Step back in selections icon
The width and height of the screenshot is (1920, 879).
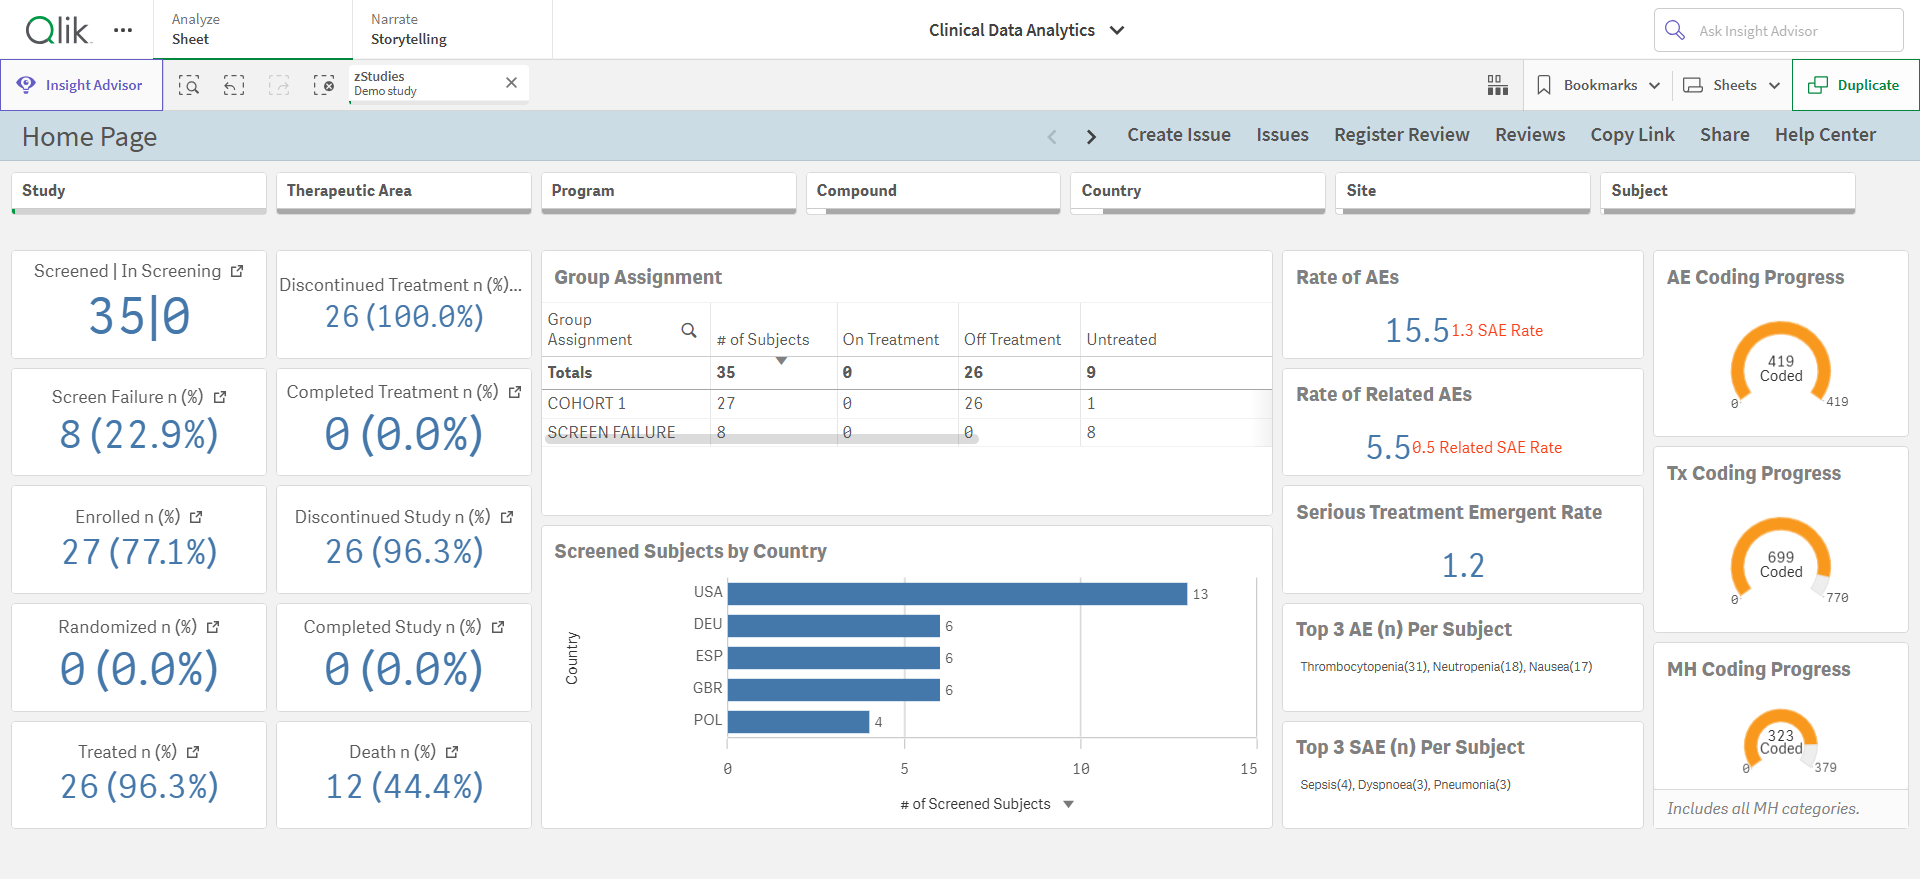[234, 85]
